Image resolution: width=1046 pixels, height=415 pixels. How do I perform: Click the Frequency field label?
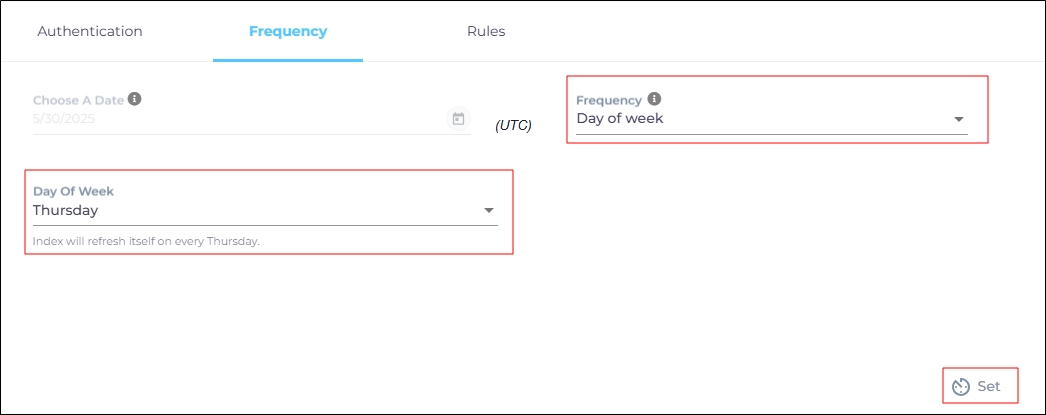point(609,100)
